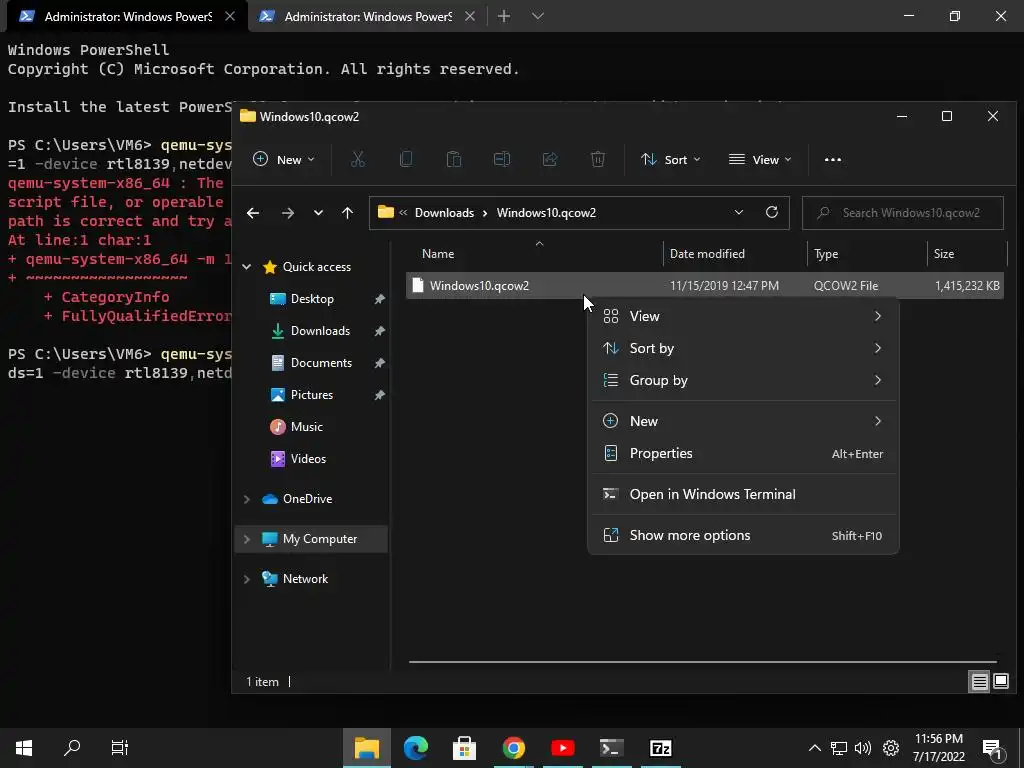Switch to the second PowerShell tab
This screenshot has height=768, width=1024.
coord(367,16)
